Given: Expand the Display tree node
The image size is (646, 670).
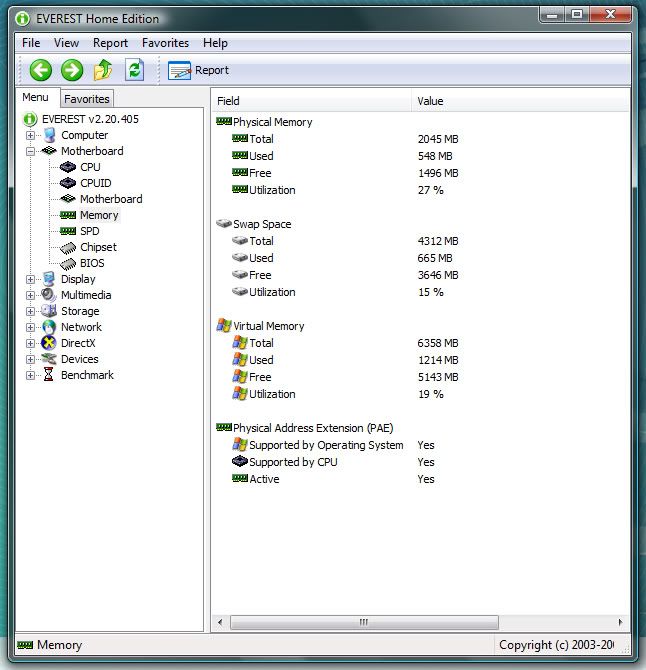Looking at the screenshot, I should tap(30, 279).
